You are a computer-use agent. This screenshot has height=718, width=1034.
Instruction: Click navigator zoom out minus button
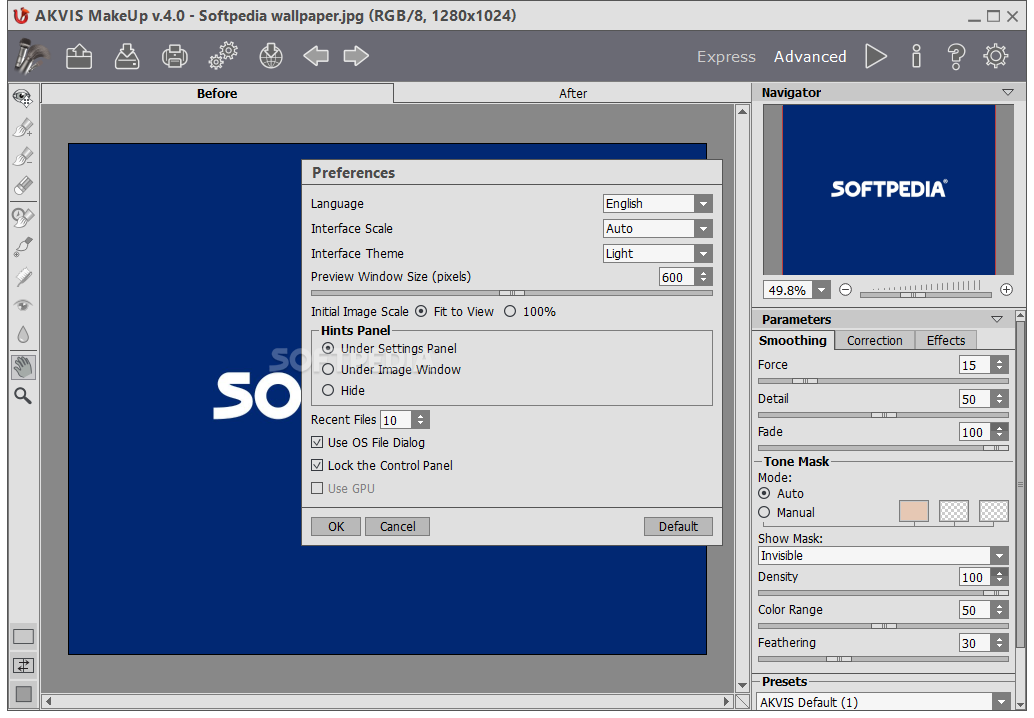click(845, 289)
